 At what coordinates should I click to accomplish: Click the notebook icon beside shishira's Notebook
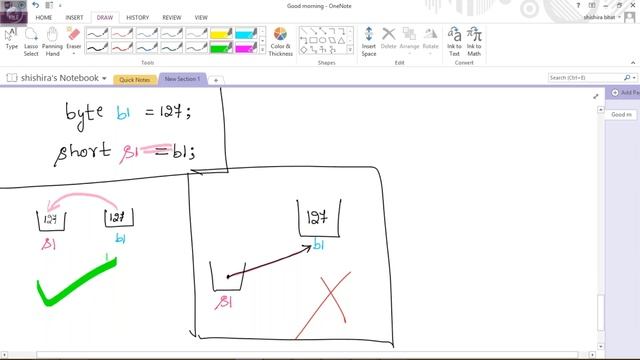point(12,78)
